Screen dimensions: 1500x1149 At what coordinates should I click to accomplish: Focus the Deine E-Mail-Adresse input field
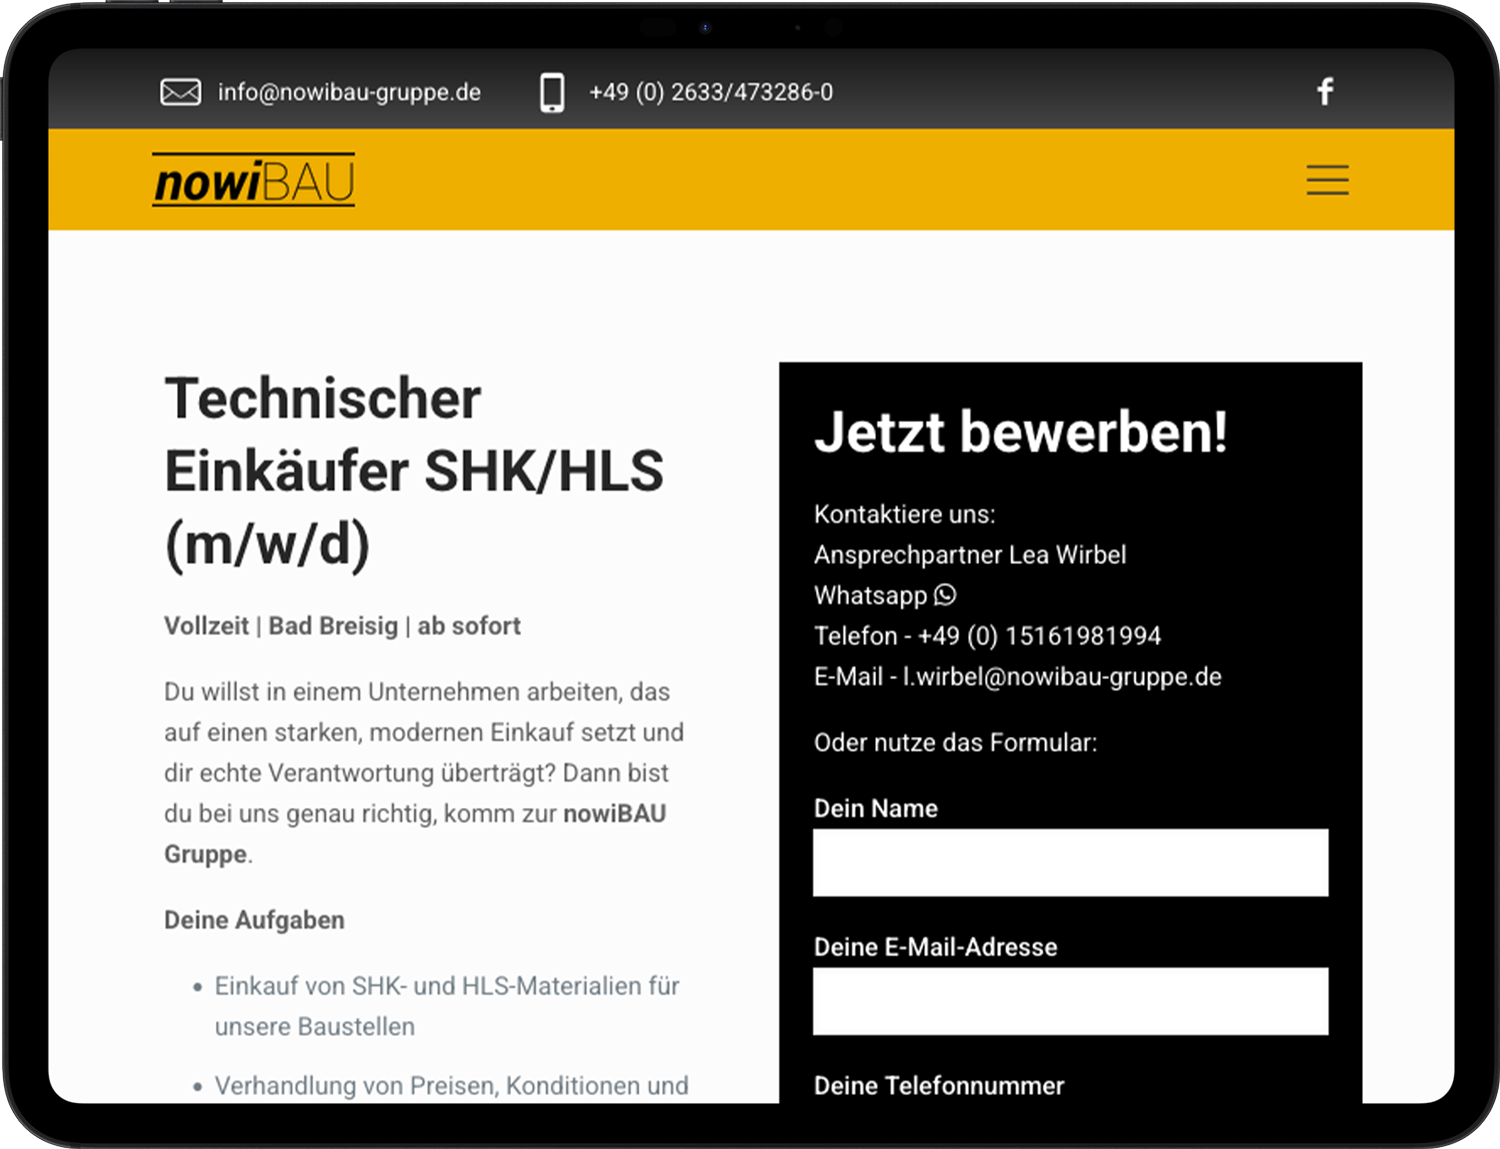pyautogui.click(x=1070, y=1001)
